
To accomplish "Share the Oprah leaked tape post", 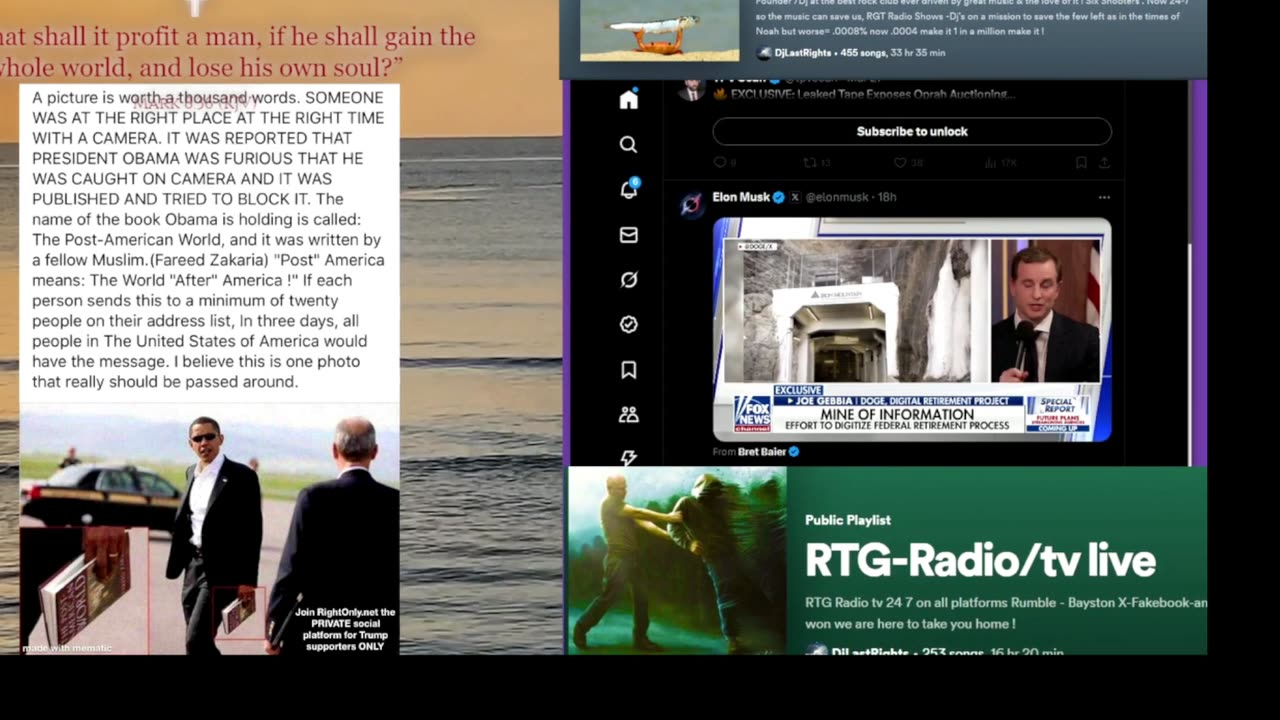I will click(1104, 162).
